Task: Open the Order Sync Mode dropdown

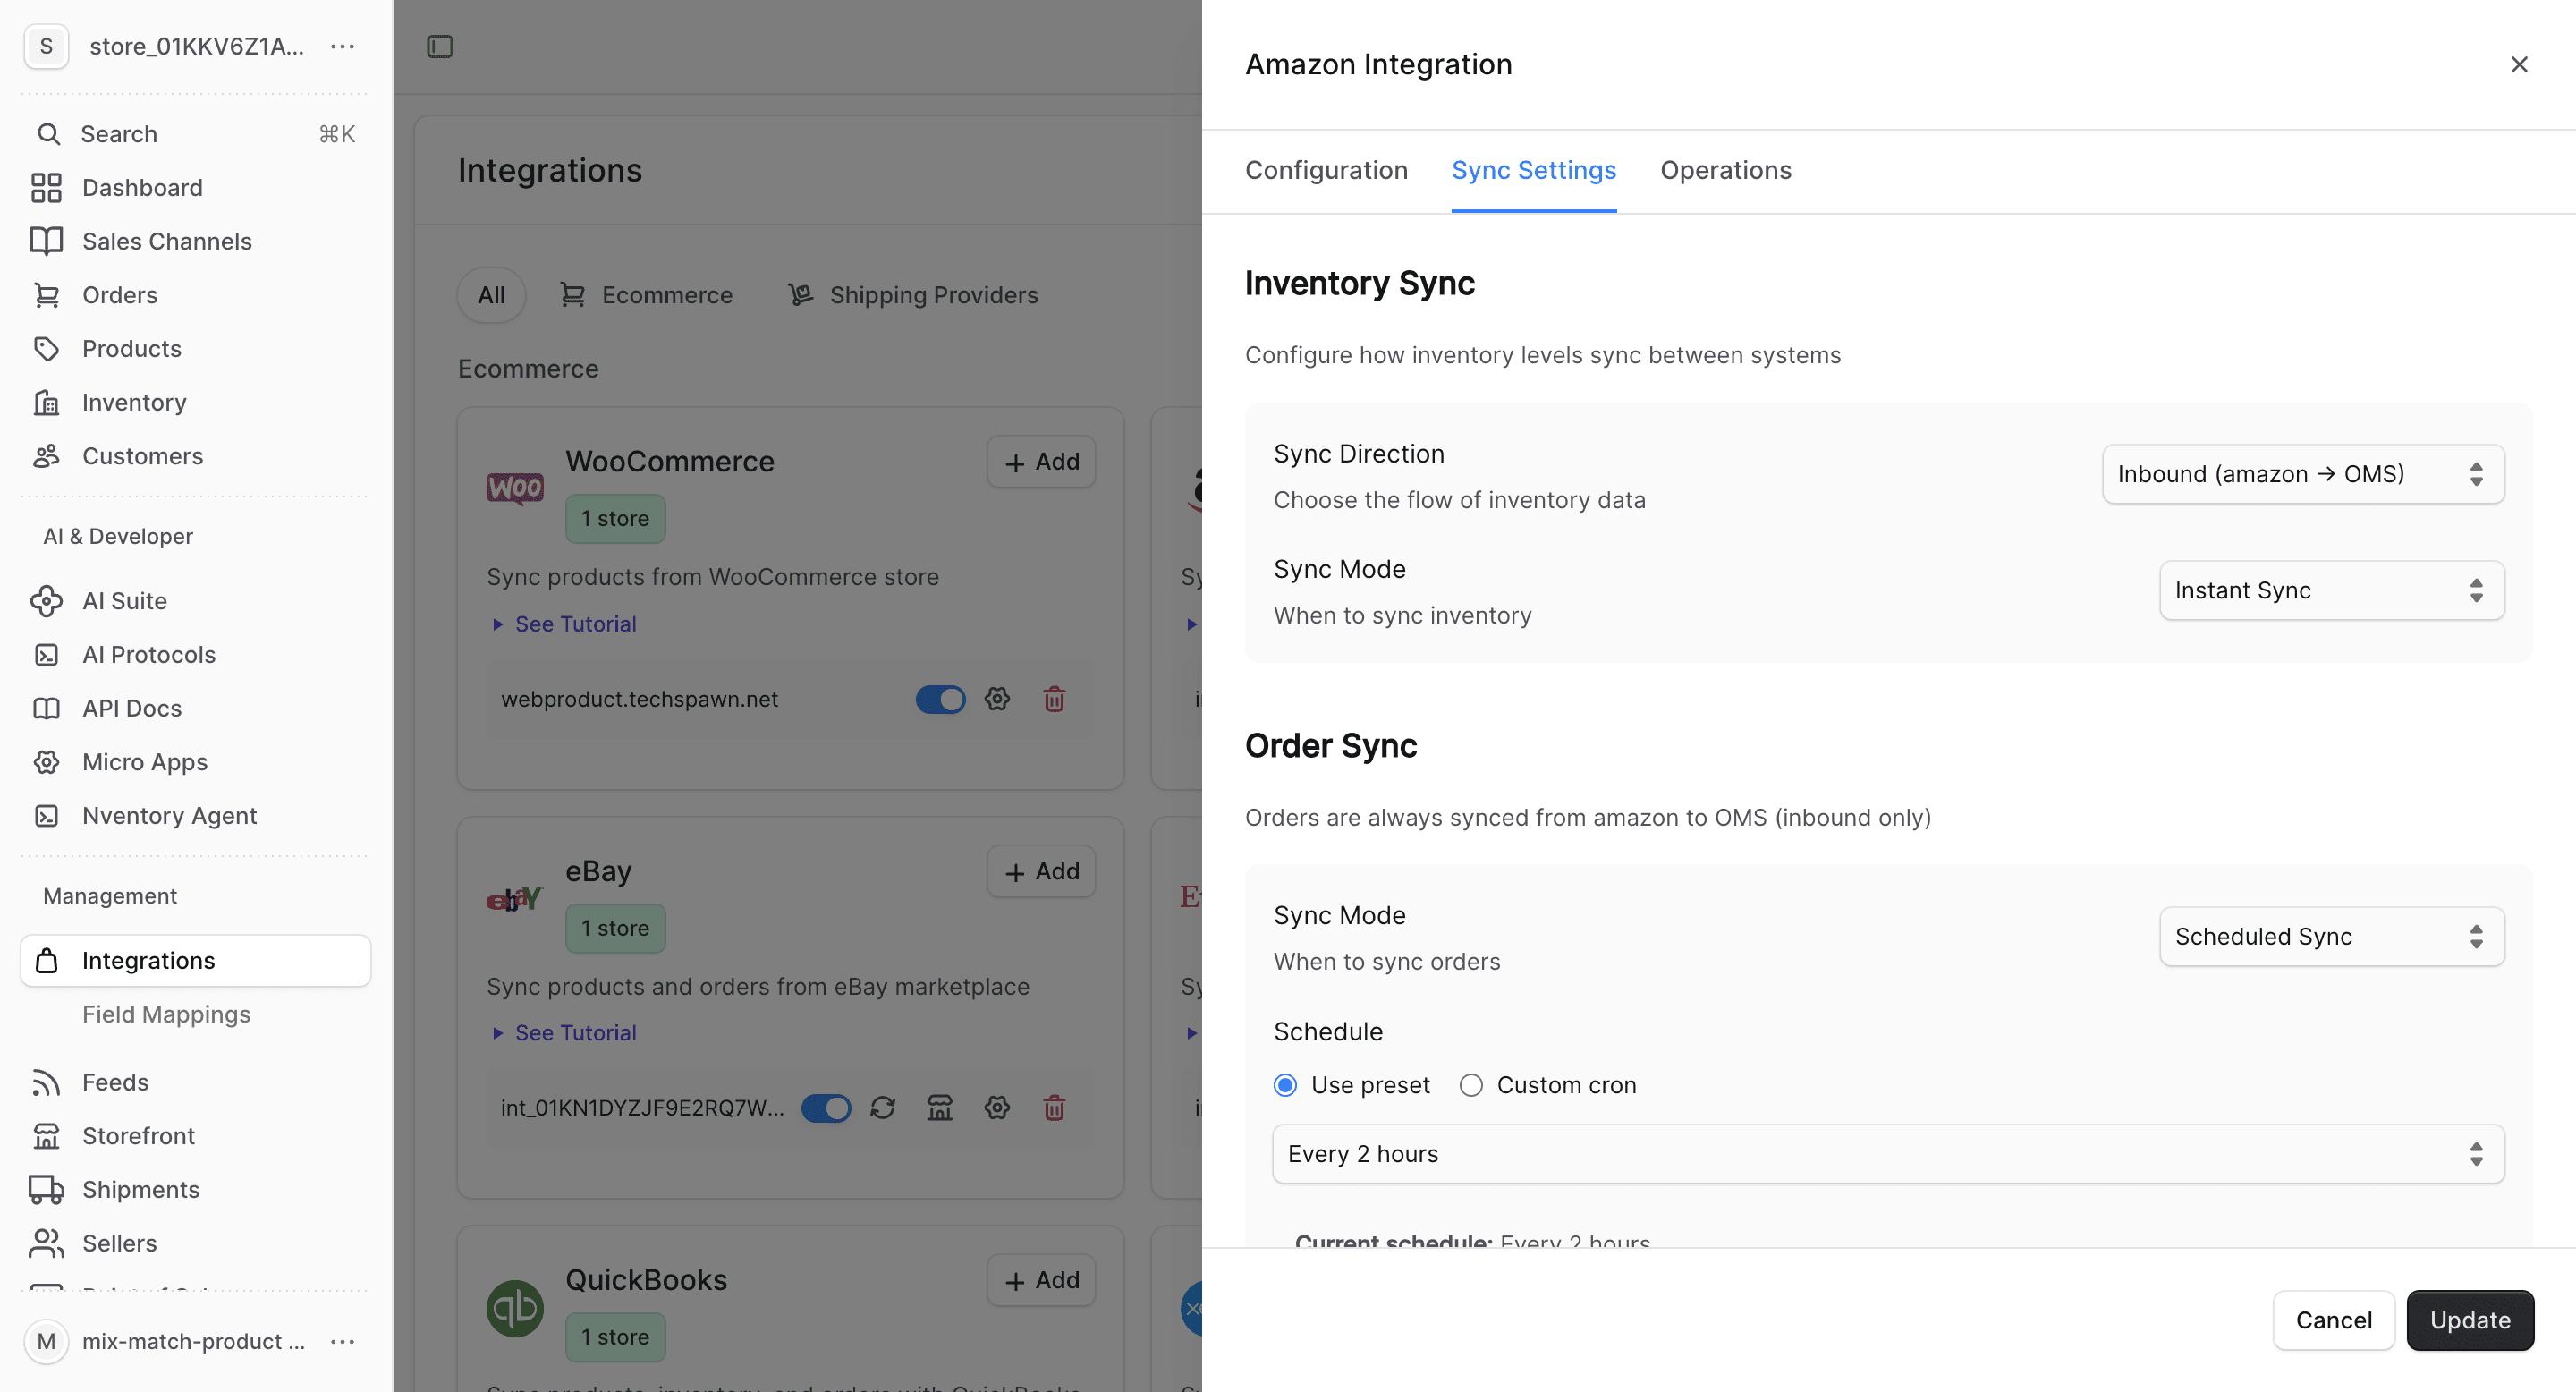Action: 2332,936
